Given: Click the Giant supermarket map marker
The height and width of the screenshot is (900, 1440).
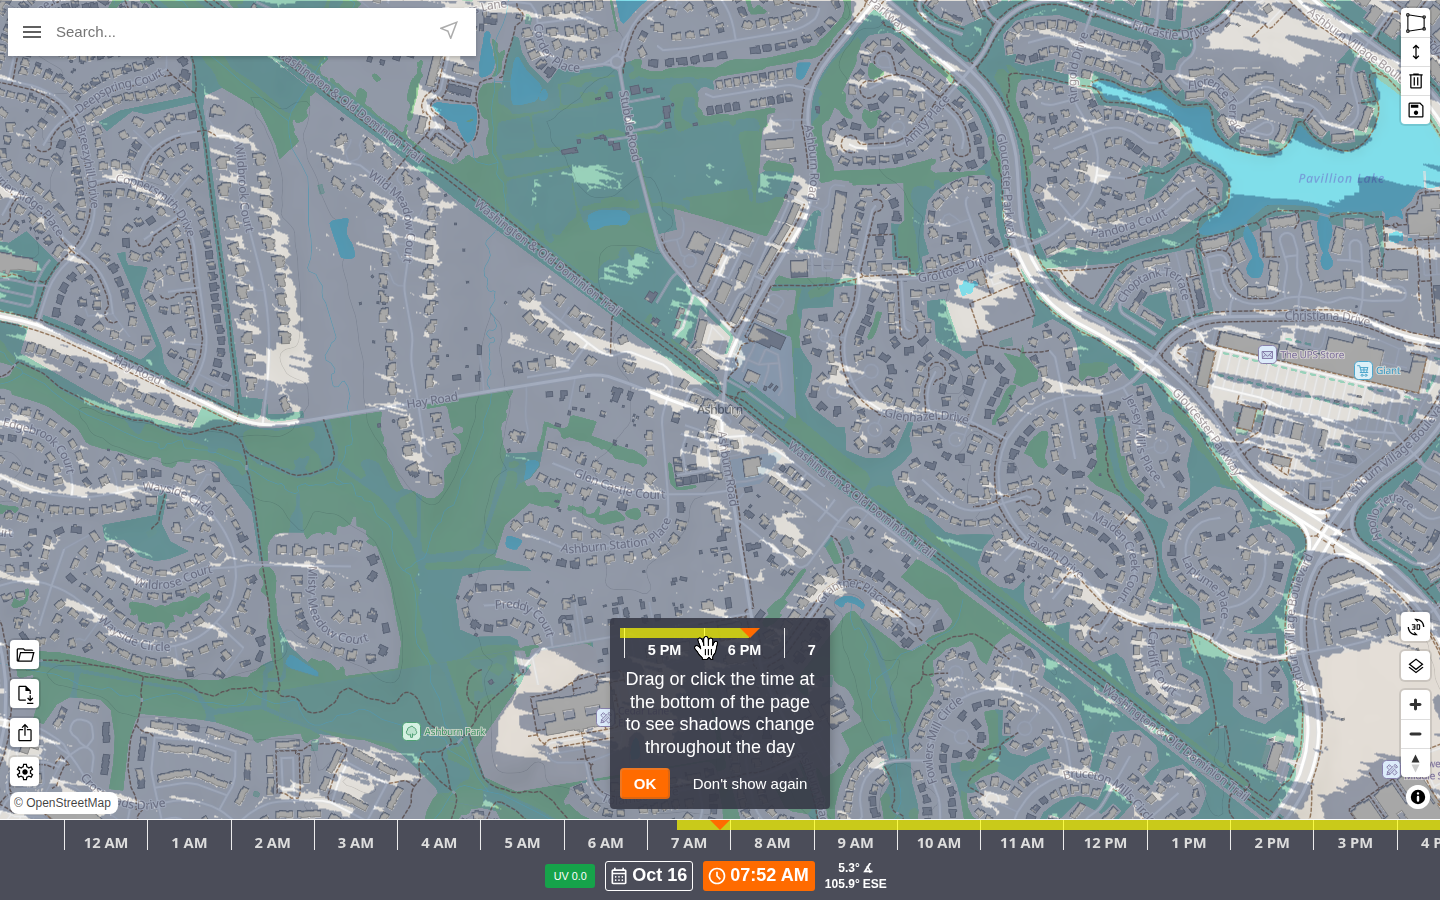Looking at the screenshot, I should click(1363, 371).
